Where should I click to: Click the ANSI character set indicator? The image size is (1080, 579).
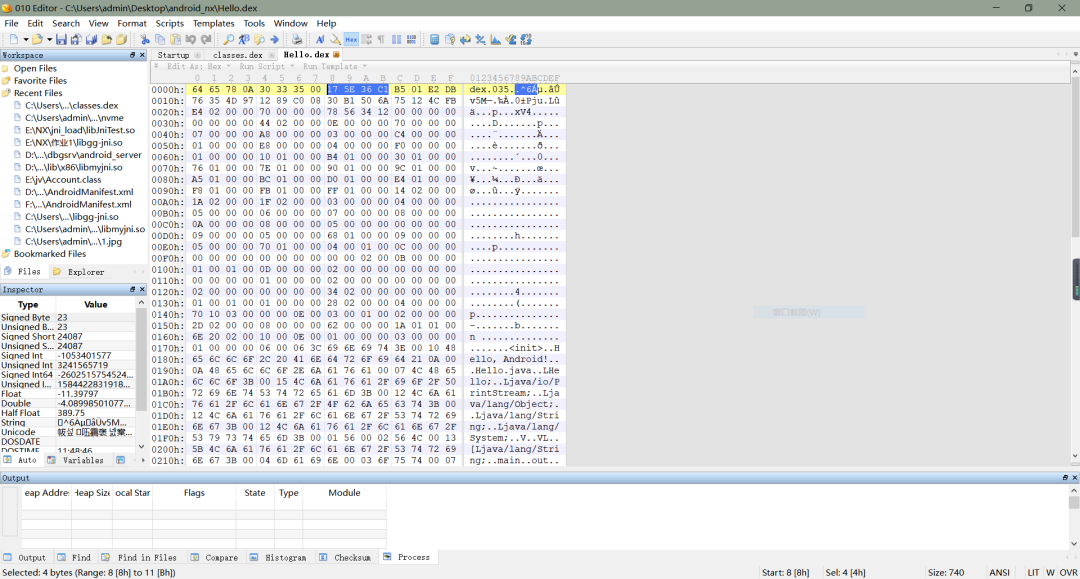(x=999, y=573)
